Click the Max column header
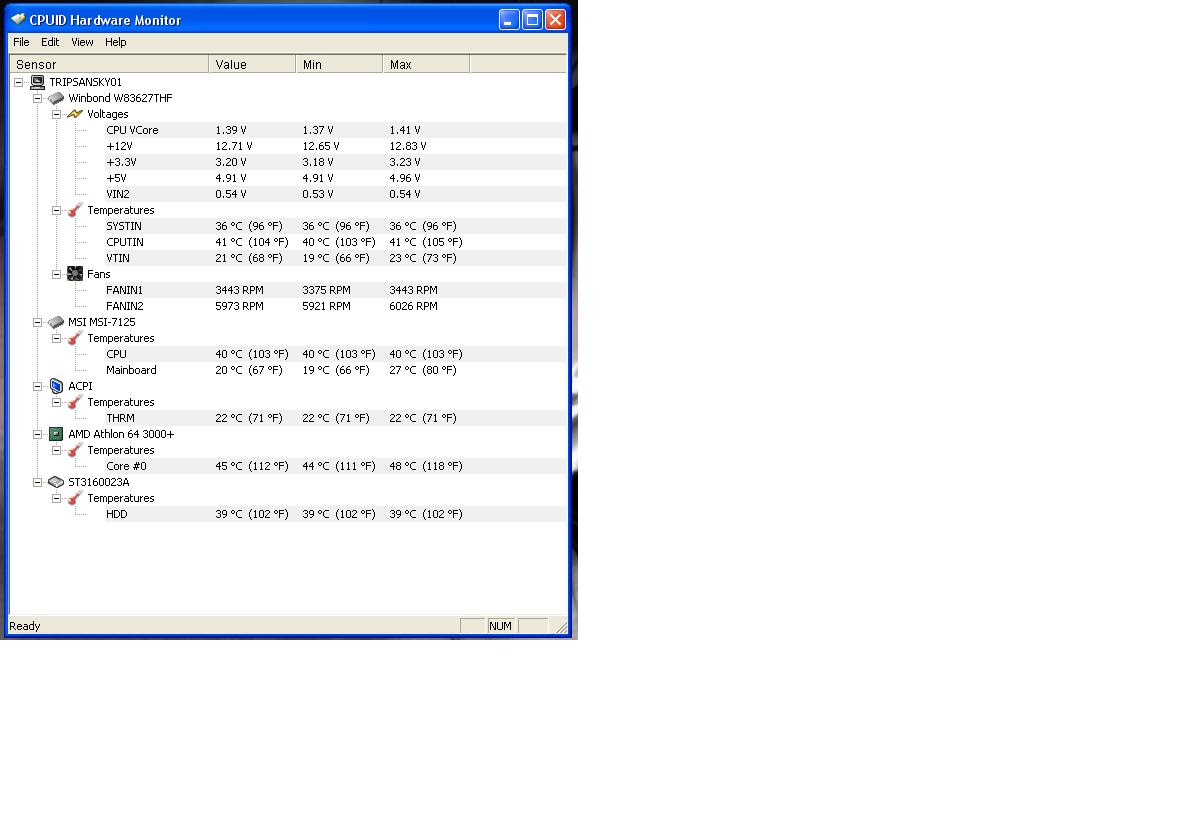 [426, 64]
